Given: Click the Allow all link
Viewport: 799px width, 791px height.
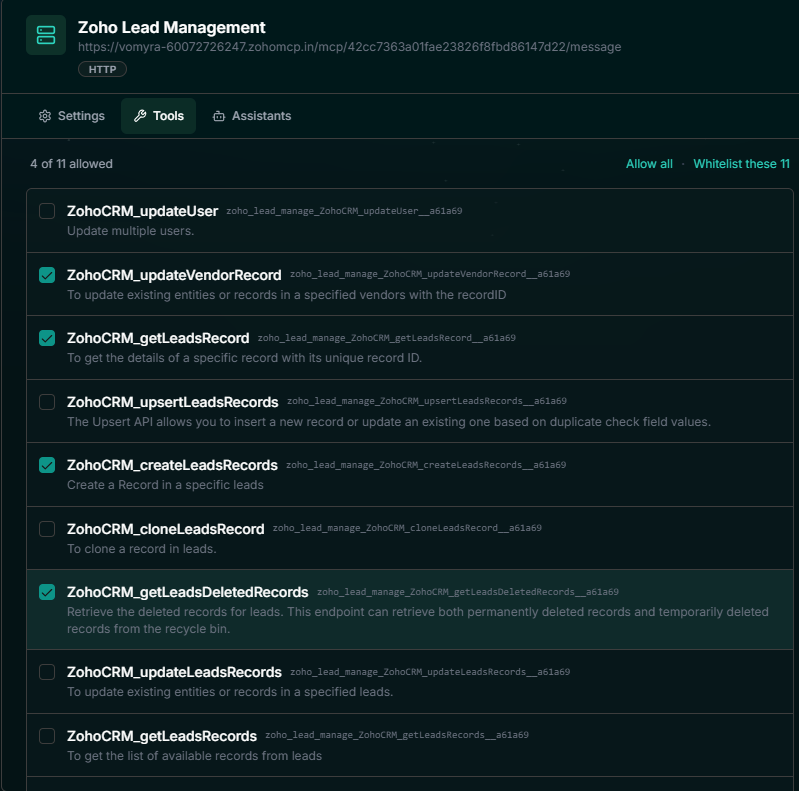Looking at the screenshot, I should coord(649,164).
